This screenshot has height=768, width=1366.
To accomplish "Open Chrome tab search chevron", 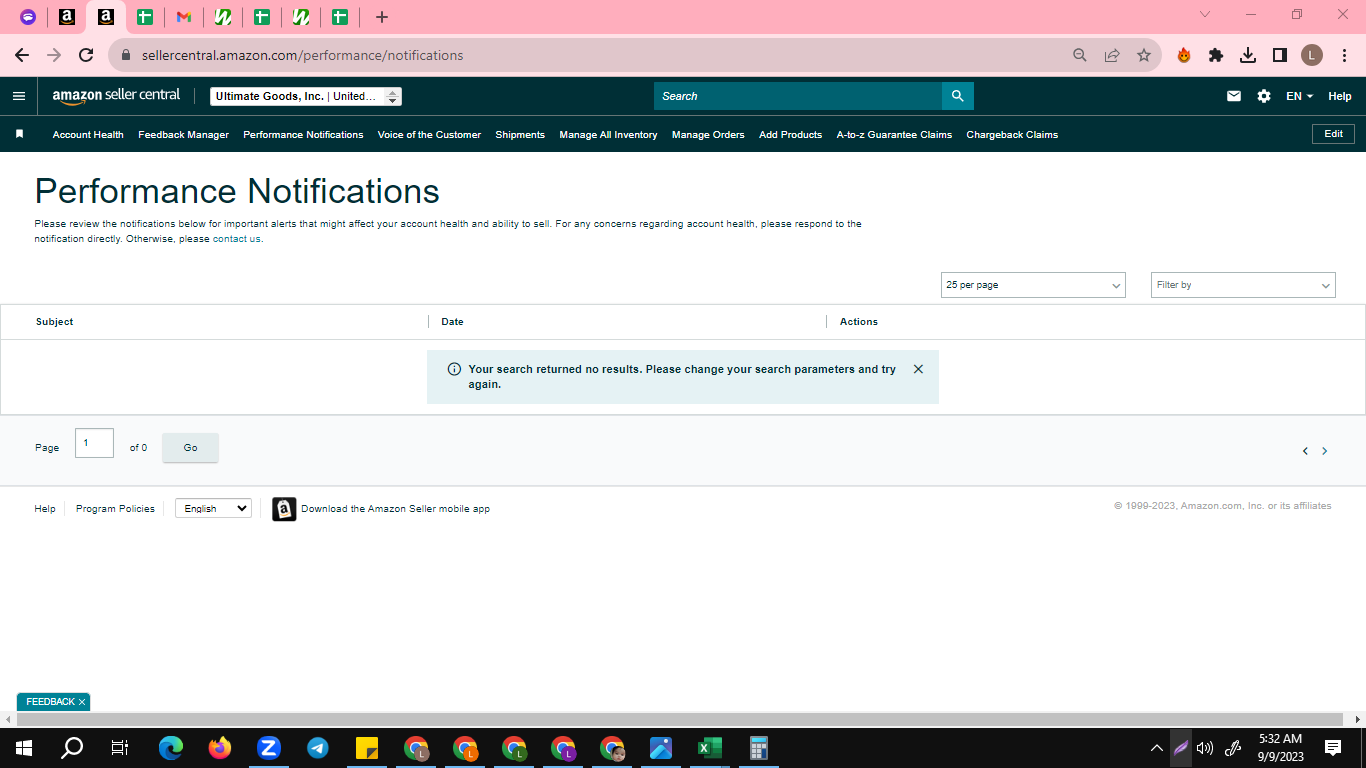I will tap(1204, 14).
